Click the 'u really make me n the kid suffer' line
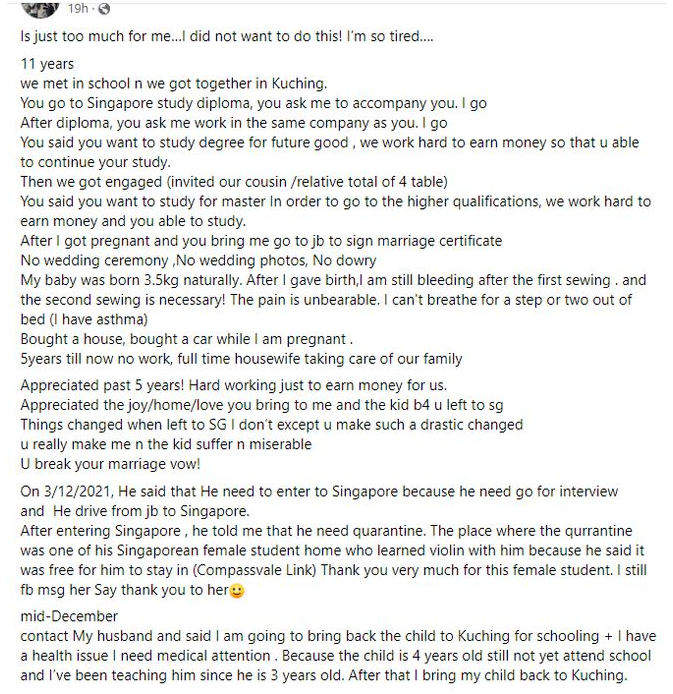This screenshot has height=694, width=673. pyautogui.click(x=166, y=444)
